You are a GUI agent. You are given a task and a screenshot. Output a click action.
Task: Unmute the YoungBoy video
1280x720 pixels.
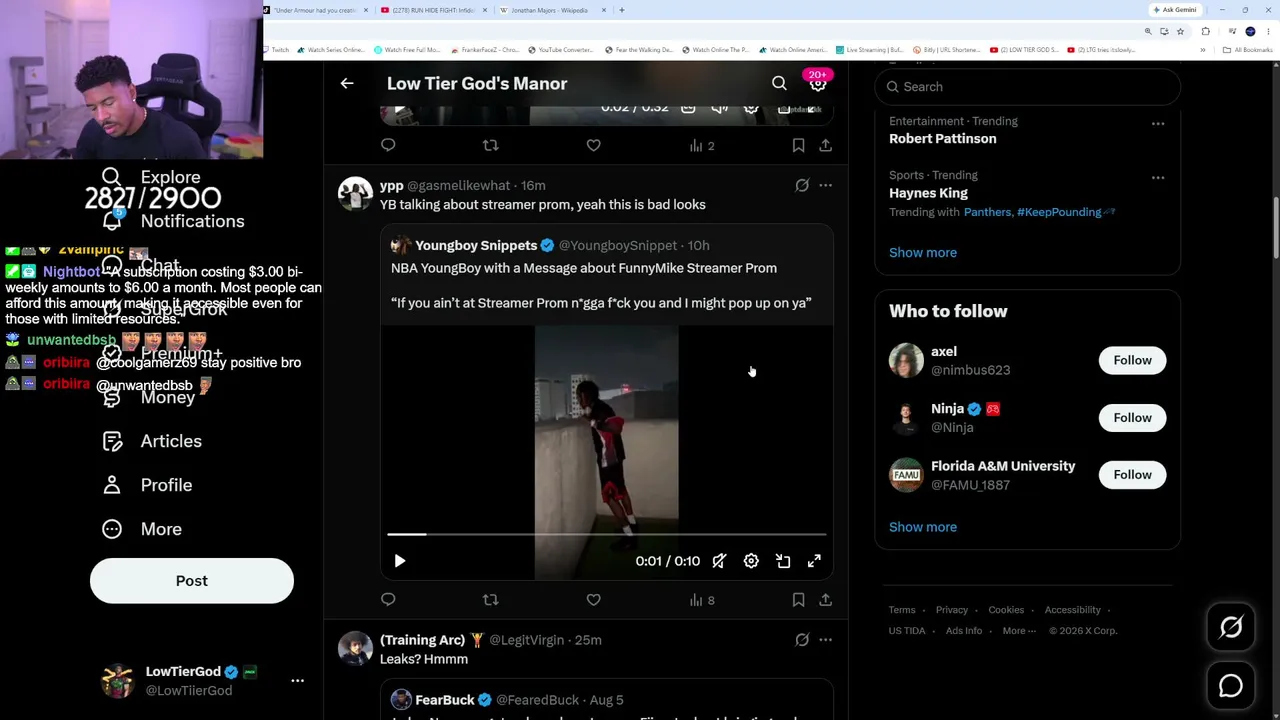(x=719, y=561)
